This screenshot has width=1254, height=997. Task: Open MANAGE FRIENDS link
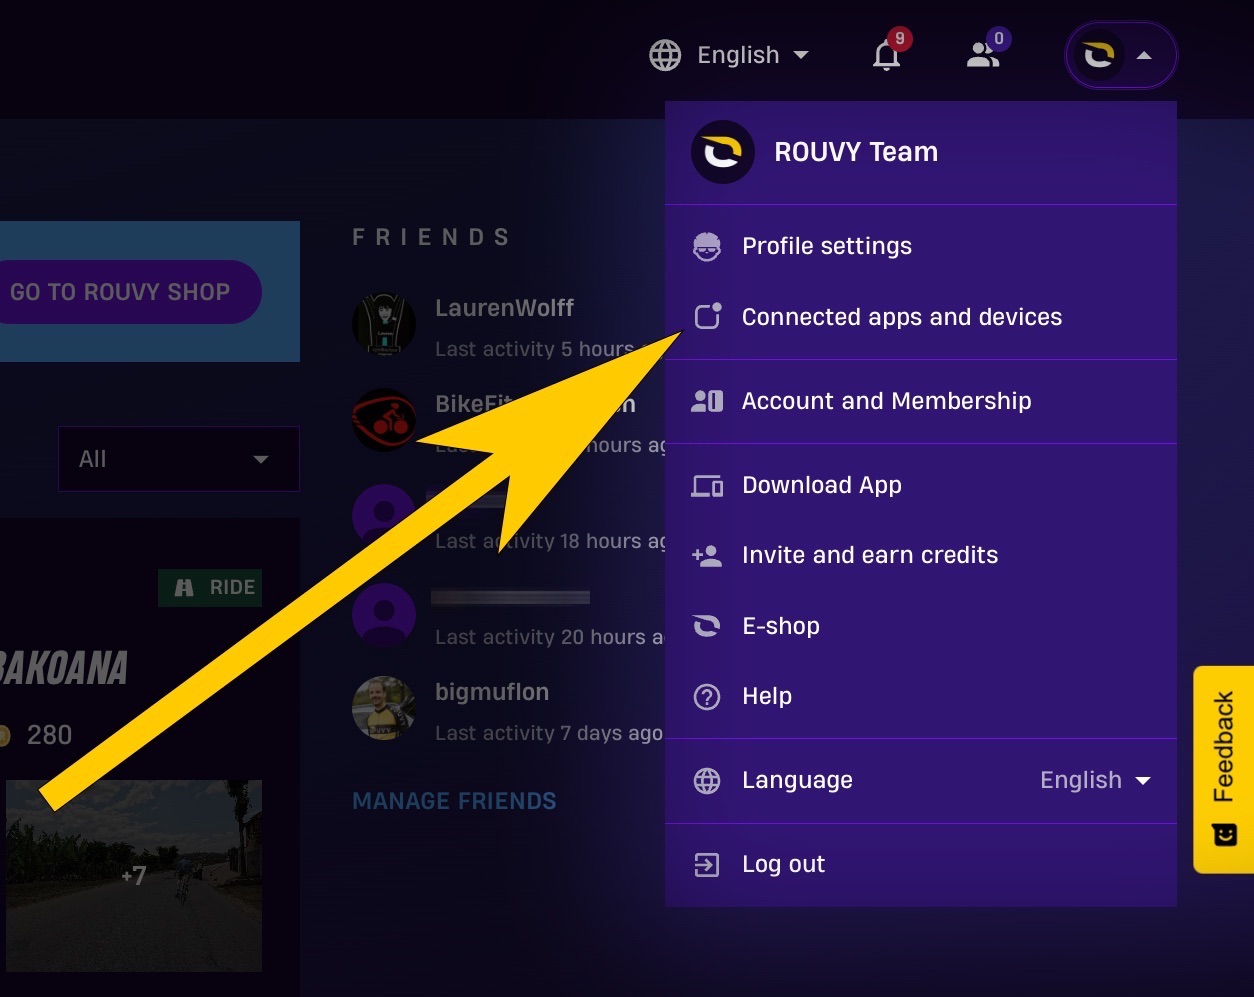tap(454, 801)
